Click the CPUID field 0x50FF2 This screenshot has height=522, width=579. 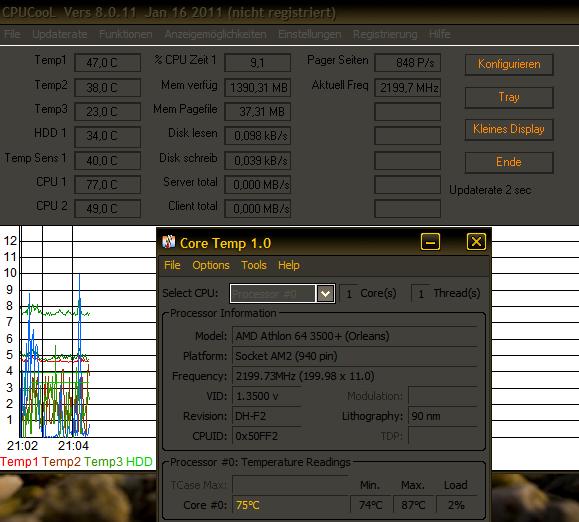[x=267, y=436]
